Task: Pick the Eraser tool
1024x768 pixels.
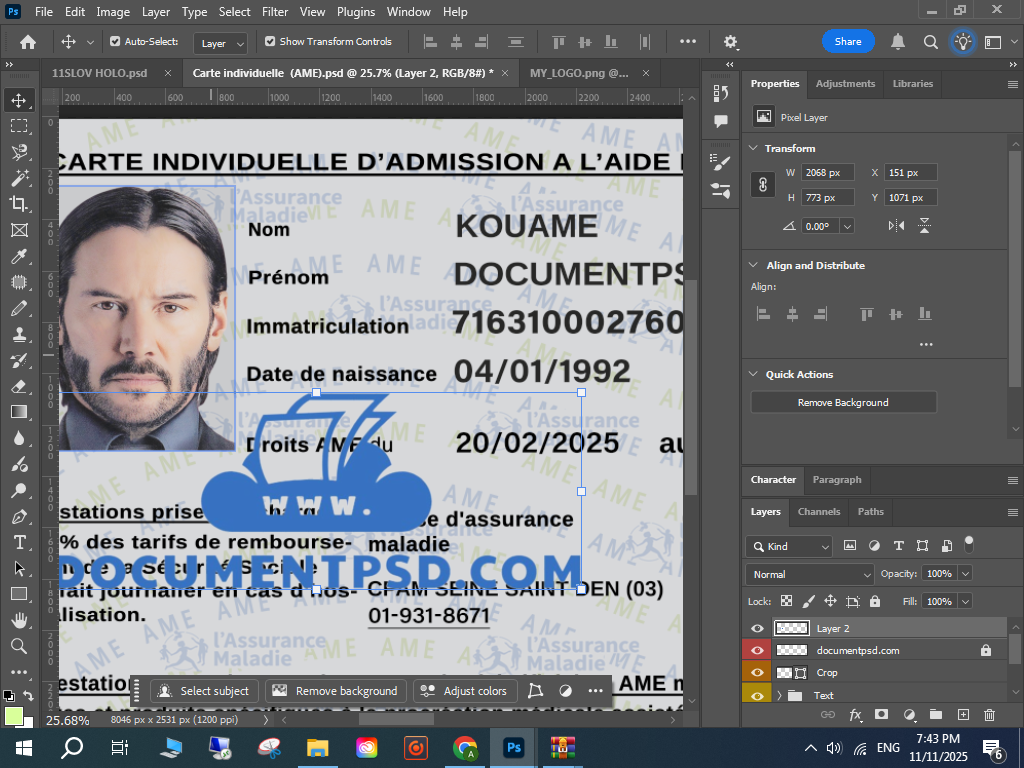Action: 19,386
